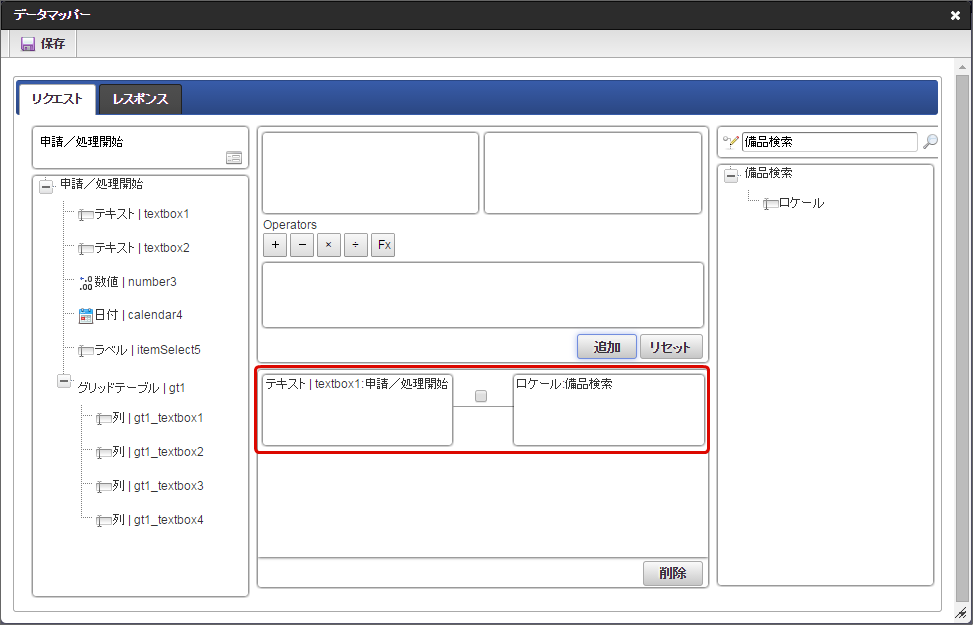973x625 pixels.
Task: Click the 備品検索 search input field
Action: pos(830,142)
